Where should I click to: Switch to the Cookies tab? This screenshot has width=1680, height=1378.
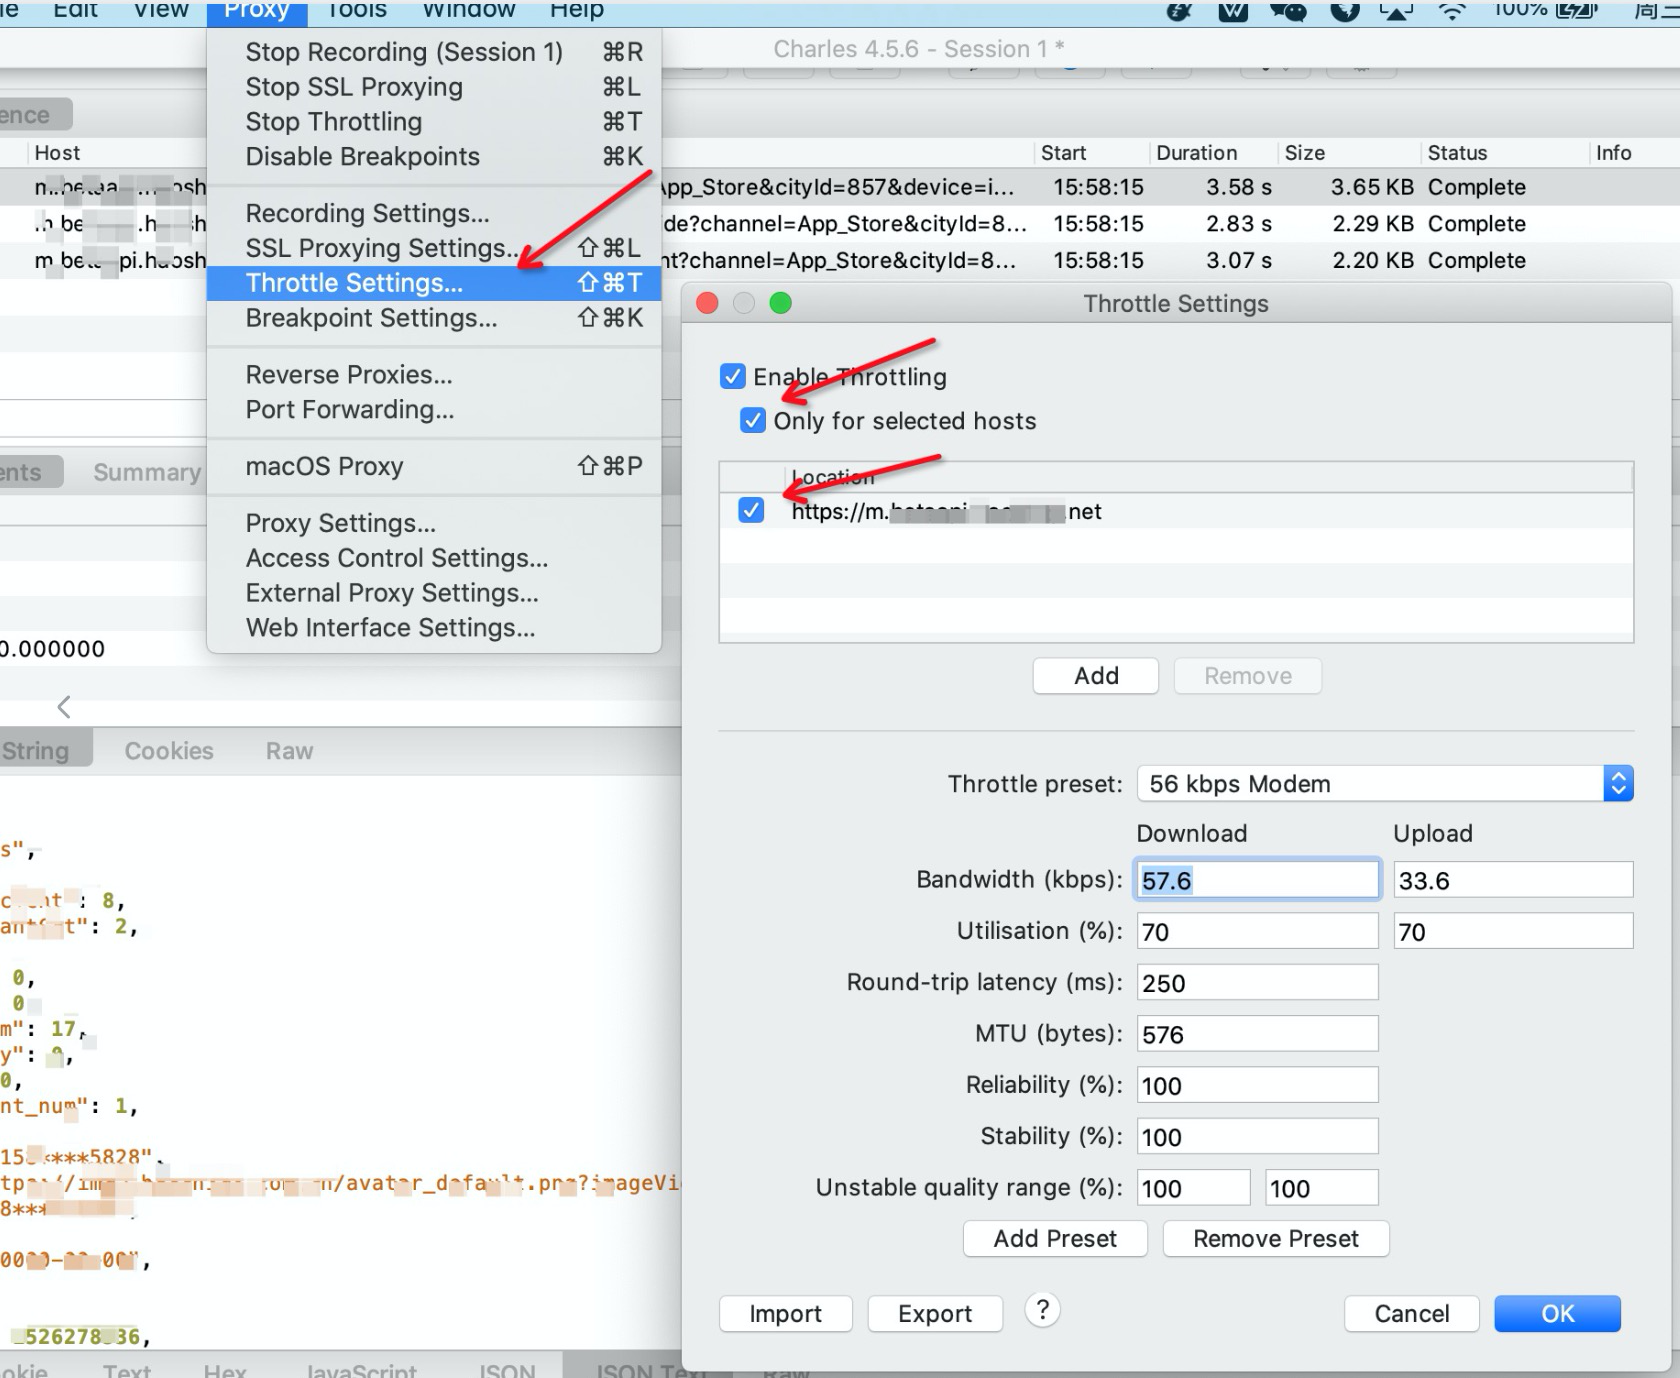click(x=169, y=751)
